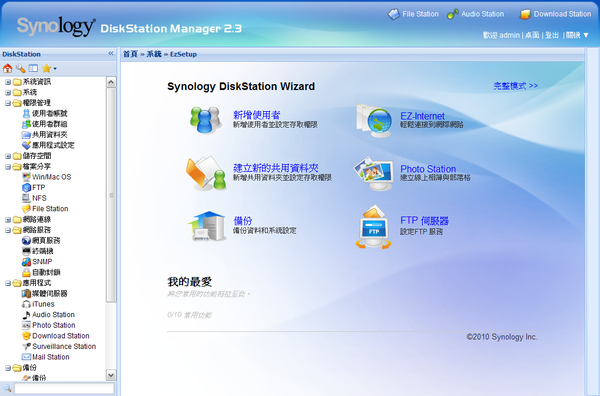Expand the 儲存空間 tree folder
Viewport: 600px width, 396px height.
(x=8, y=156)
